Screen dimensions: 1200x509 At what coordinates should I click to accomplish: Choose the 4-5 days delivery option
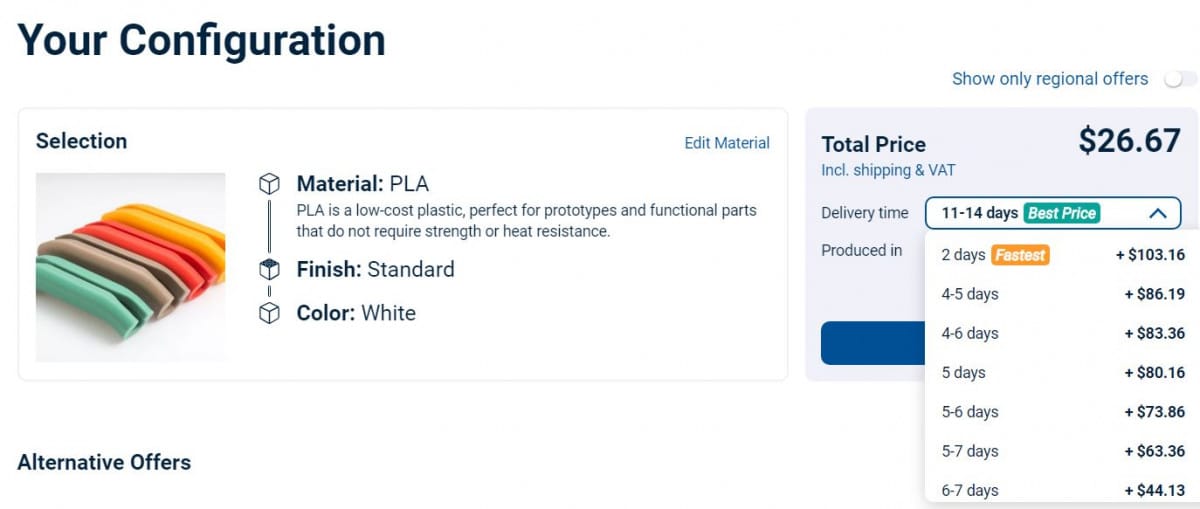coord(1063,294)
